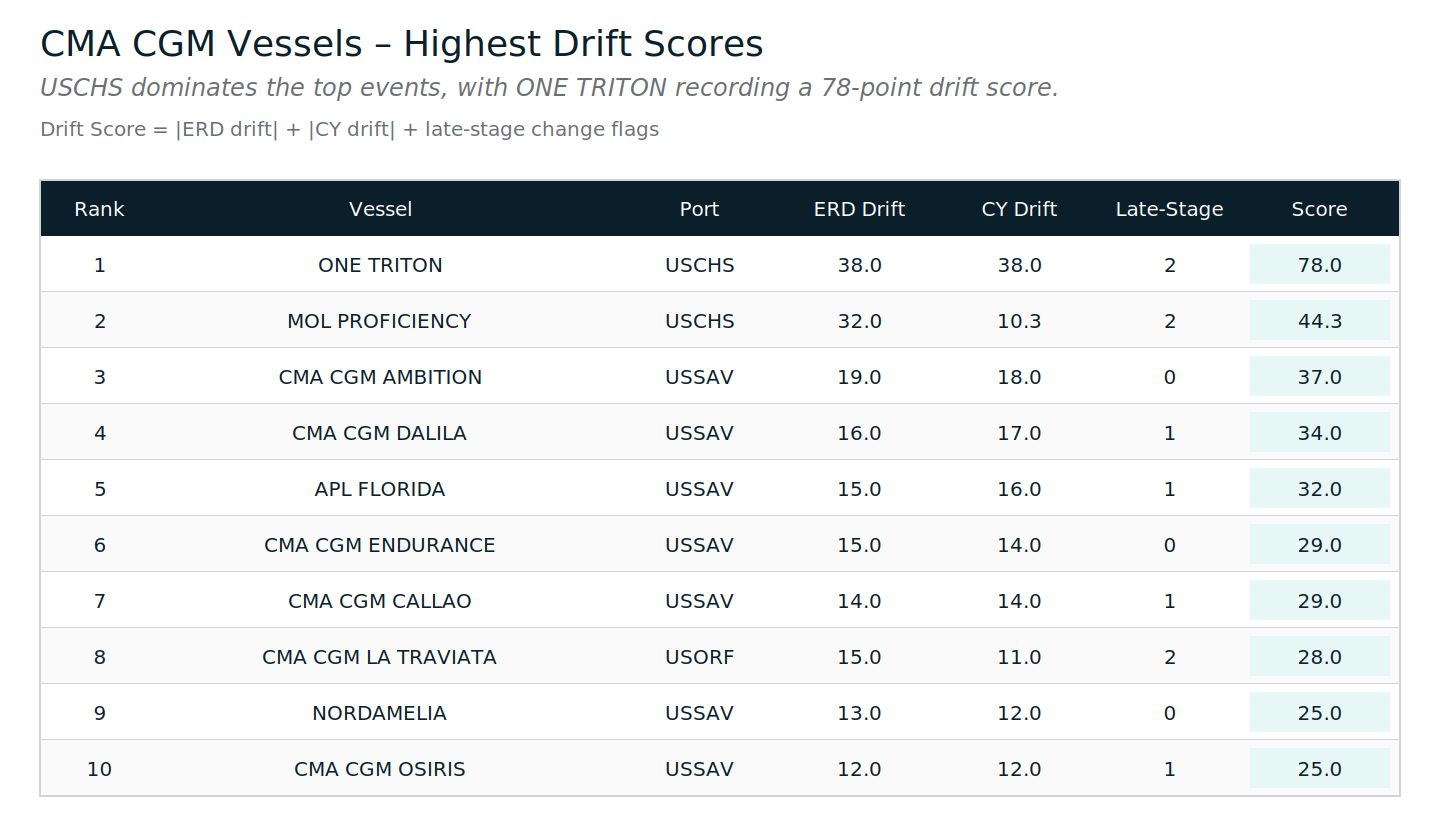Select the CMA CGM AMBITION row name
1440x840 pixels.
coord(380,377)
